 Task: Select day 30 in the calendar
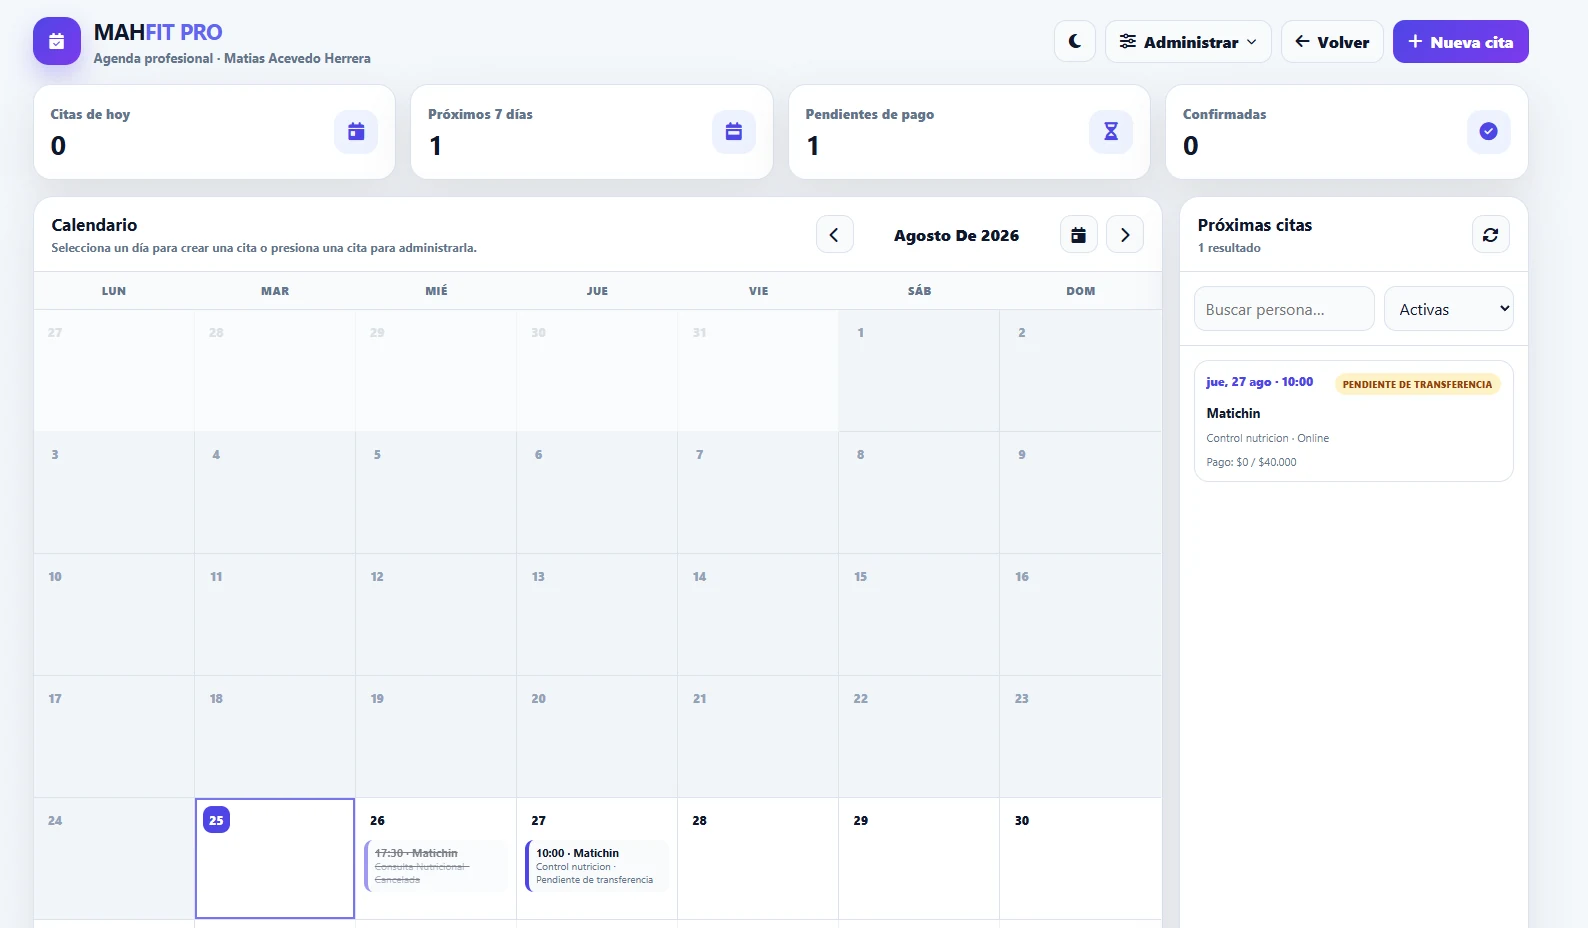point(1080,858)
